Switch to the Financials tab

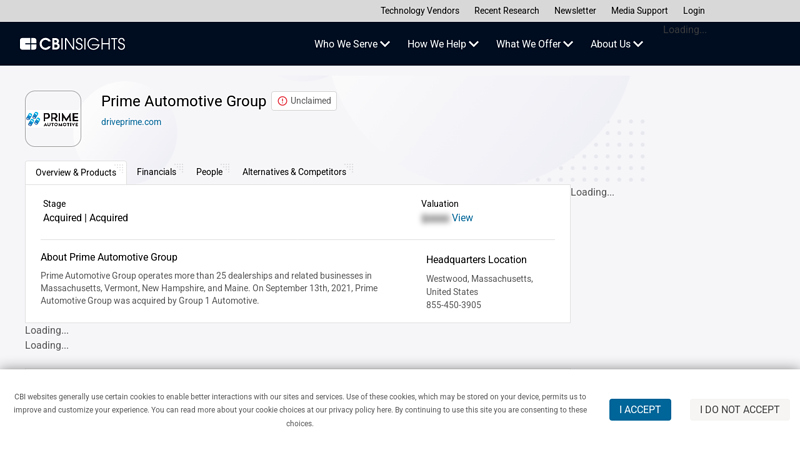point(156,172)
